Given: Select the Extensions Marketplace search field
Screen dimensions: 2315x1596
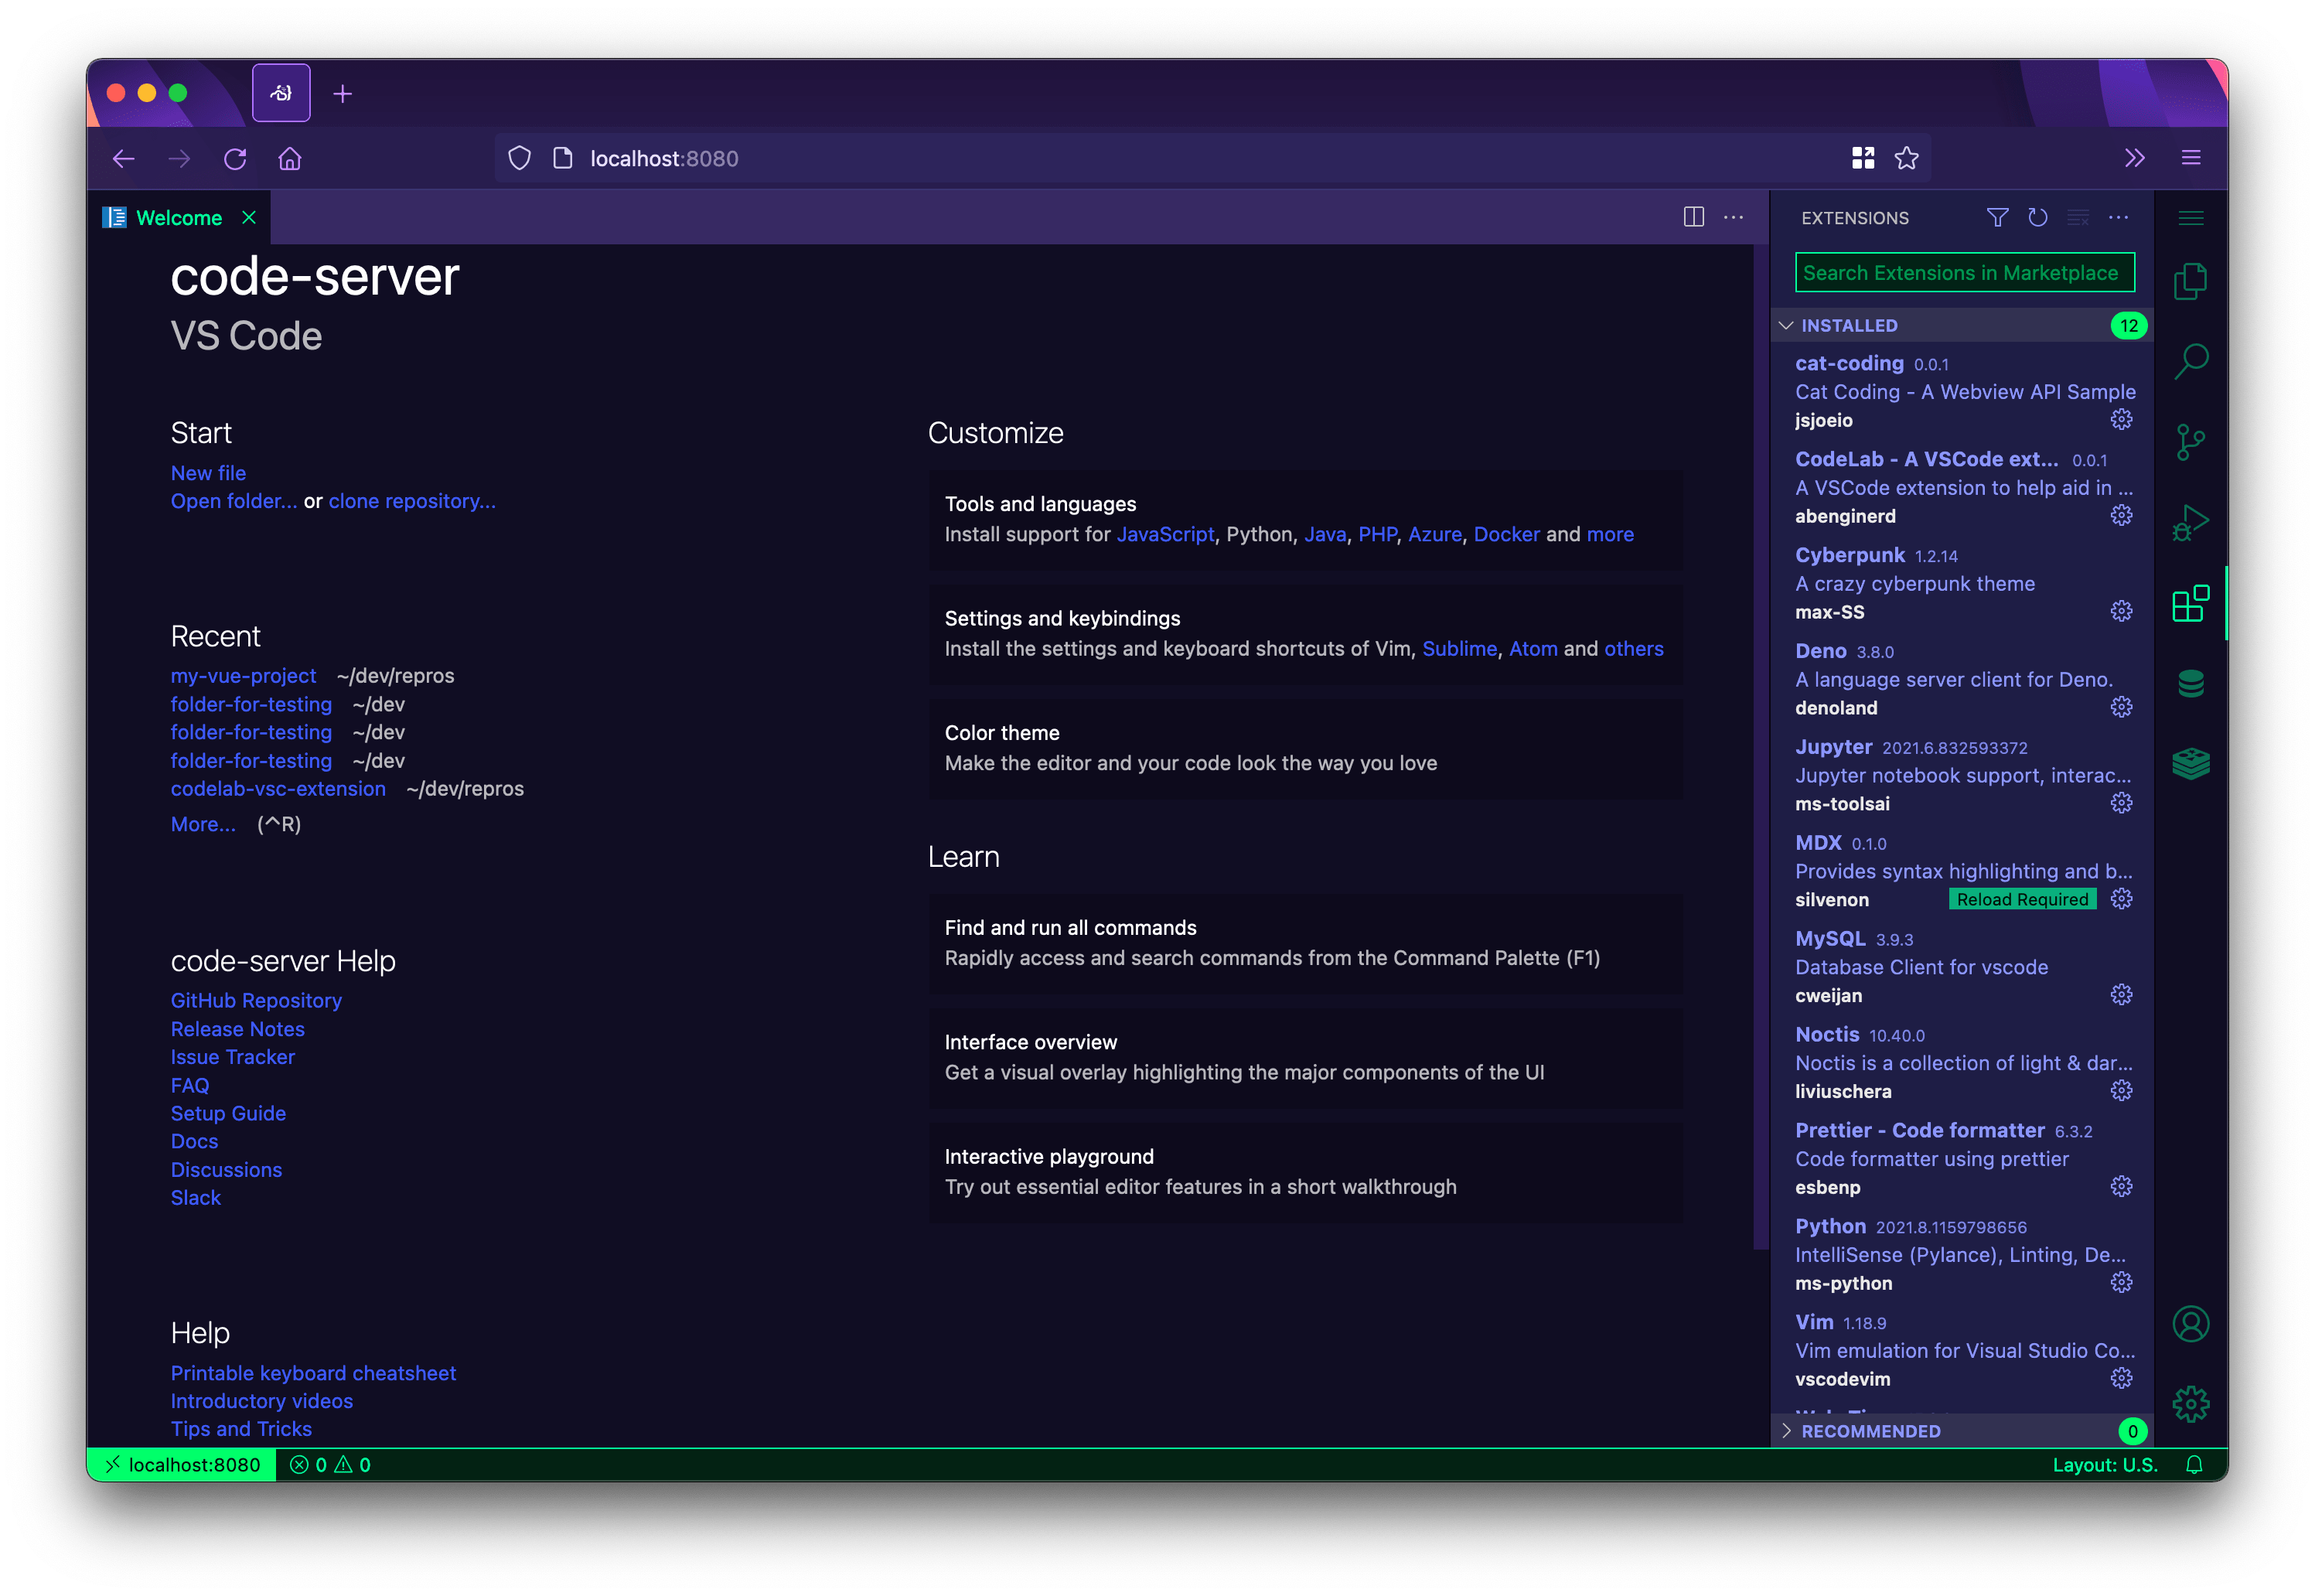Looking at the screenshot, I should click(x=1963, y=275).
